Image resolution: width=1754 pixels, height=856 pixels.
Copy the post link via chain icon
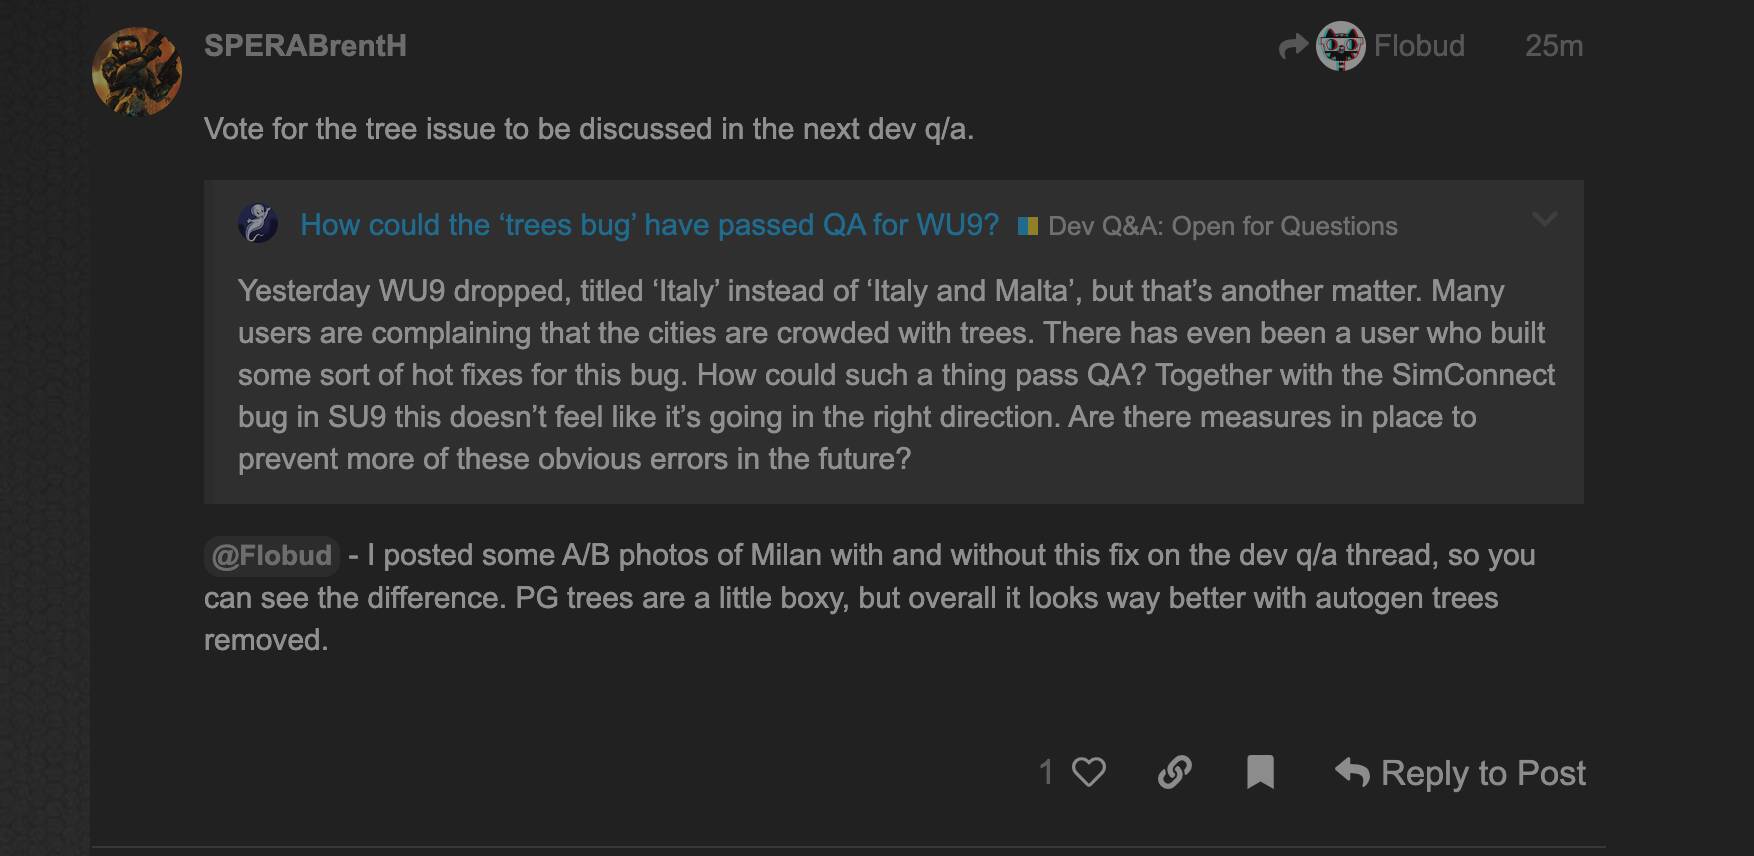pos(1175,772)
